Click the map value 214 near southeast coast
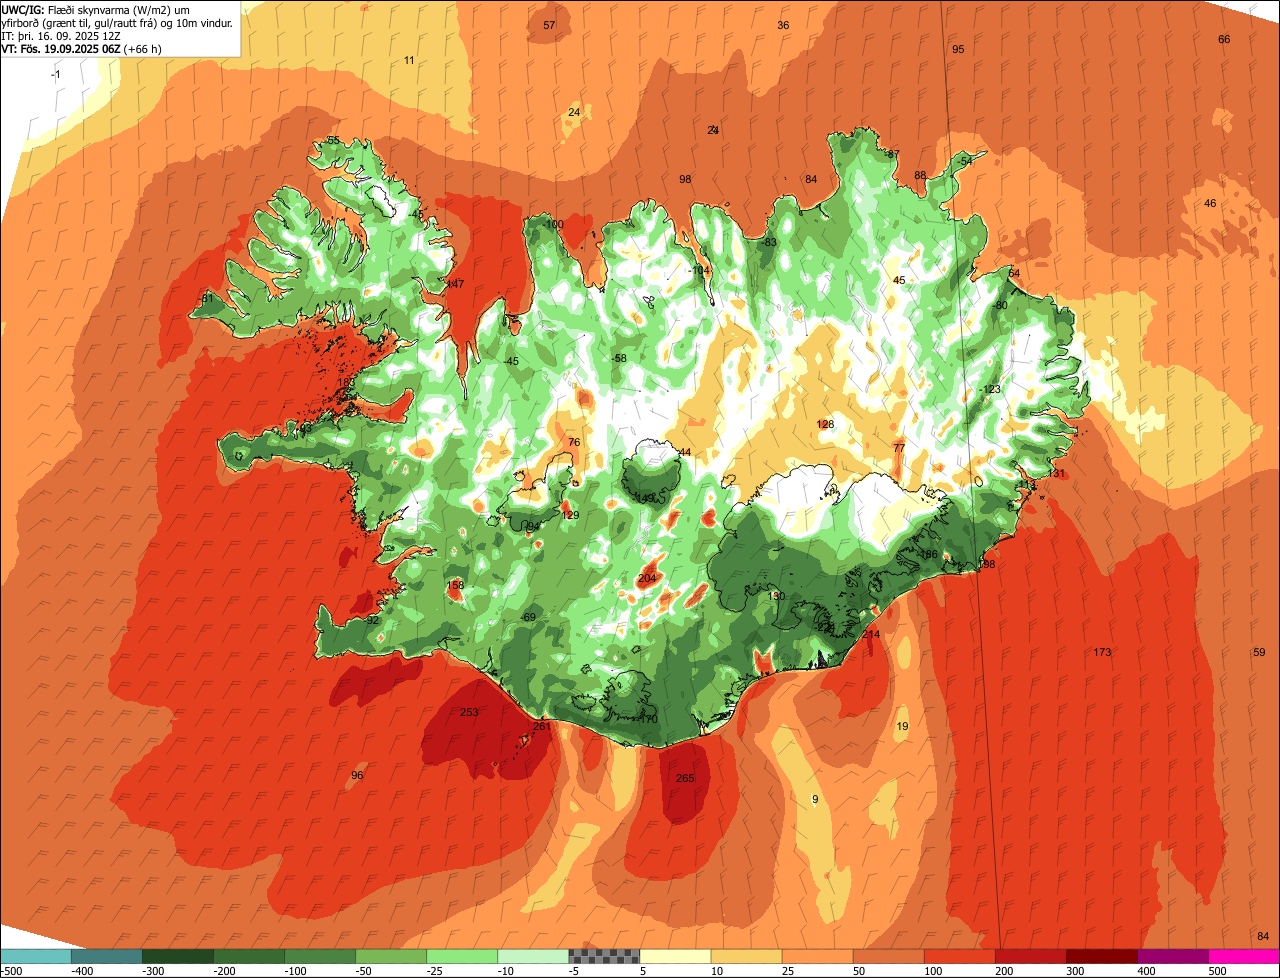 [871, 634]
